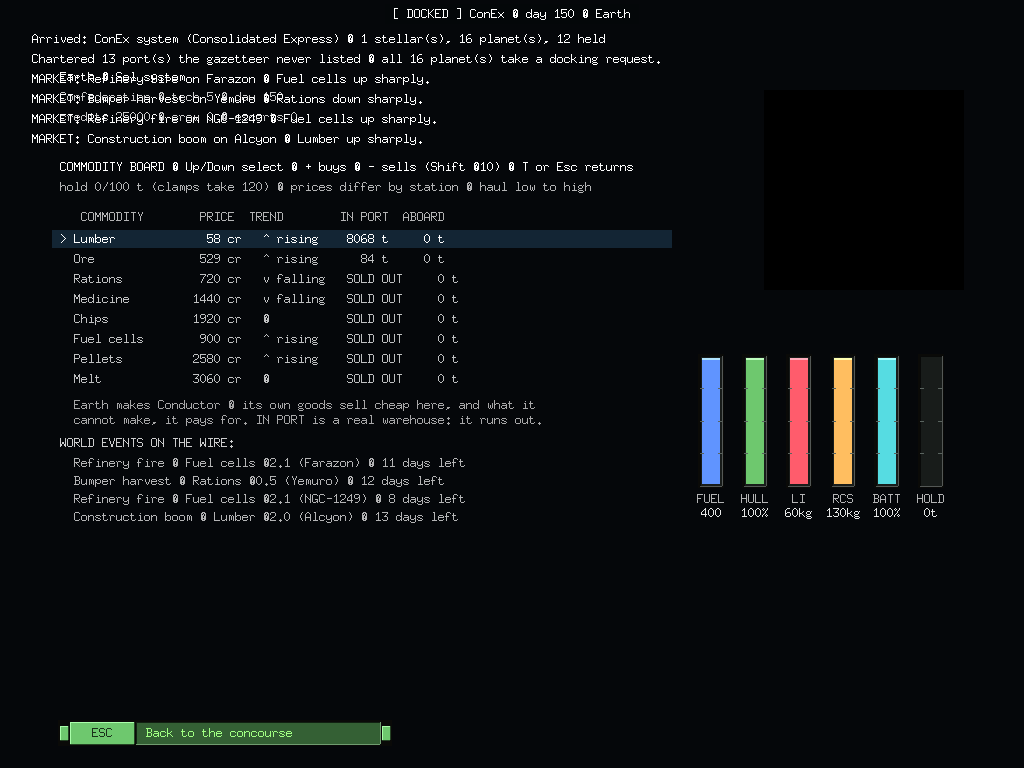Screen dimensions: 1024x768
Task: Click the orange RCS gauge bar
Action: point(843,421)
